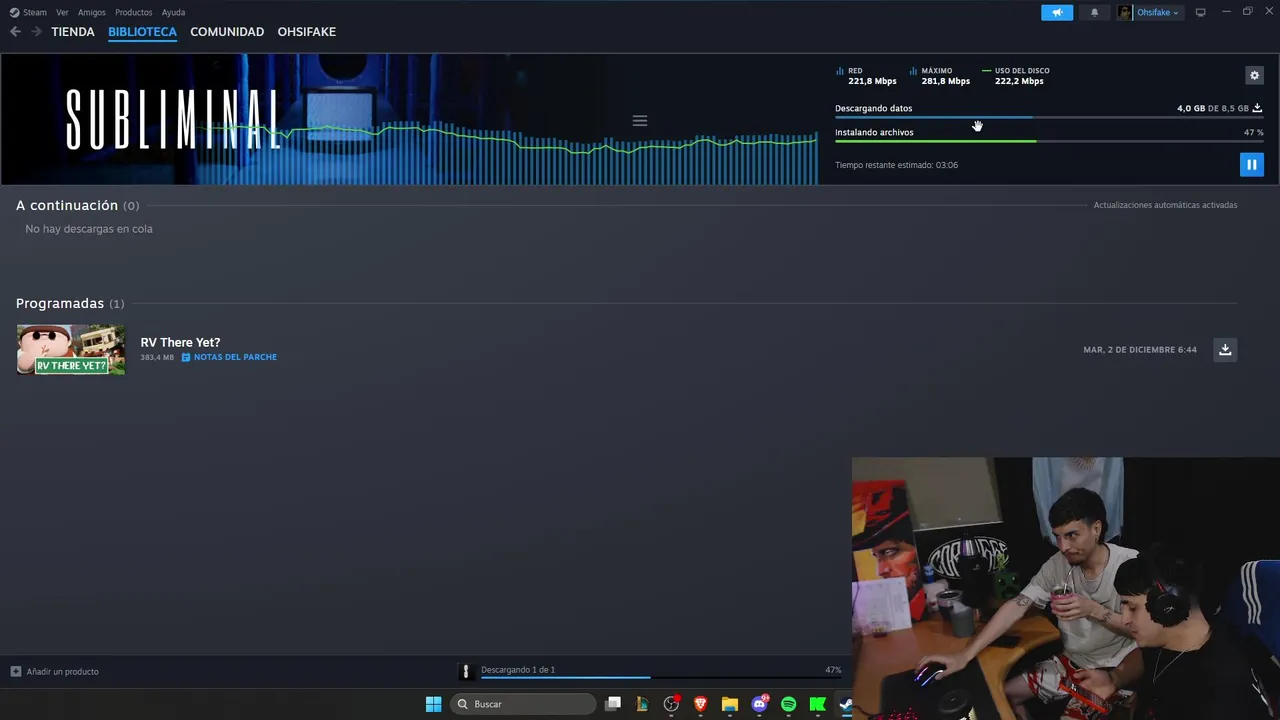Open League of Legends taskbar icon

pos(642,704)
